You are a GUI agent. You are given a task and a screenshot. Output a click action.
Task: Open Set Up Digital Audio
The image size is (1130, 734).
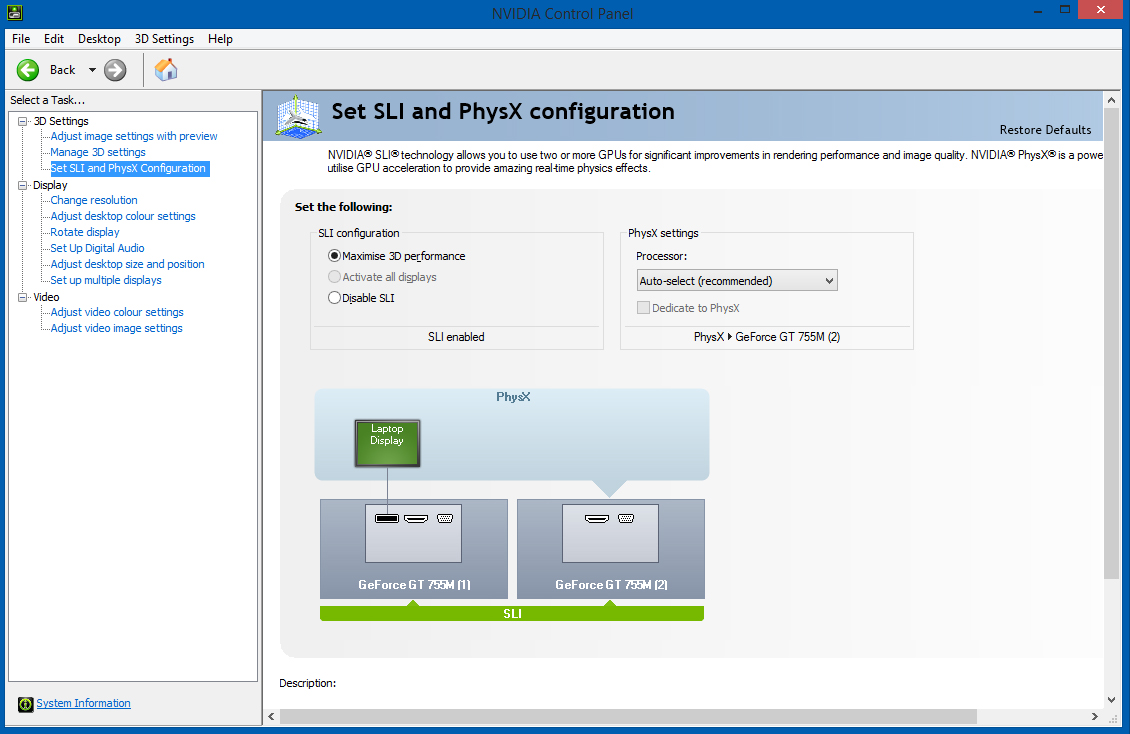coord(97,248)
